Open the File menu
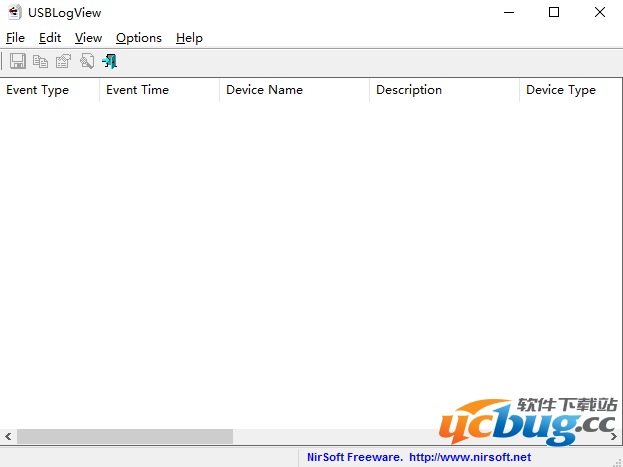The image size is (623, 467). 15,38
